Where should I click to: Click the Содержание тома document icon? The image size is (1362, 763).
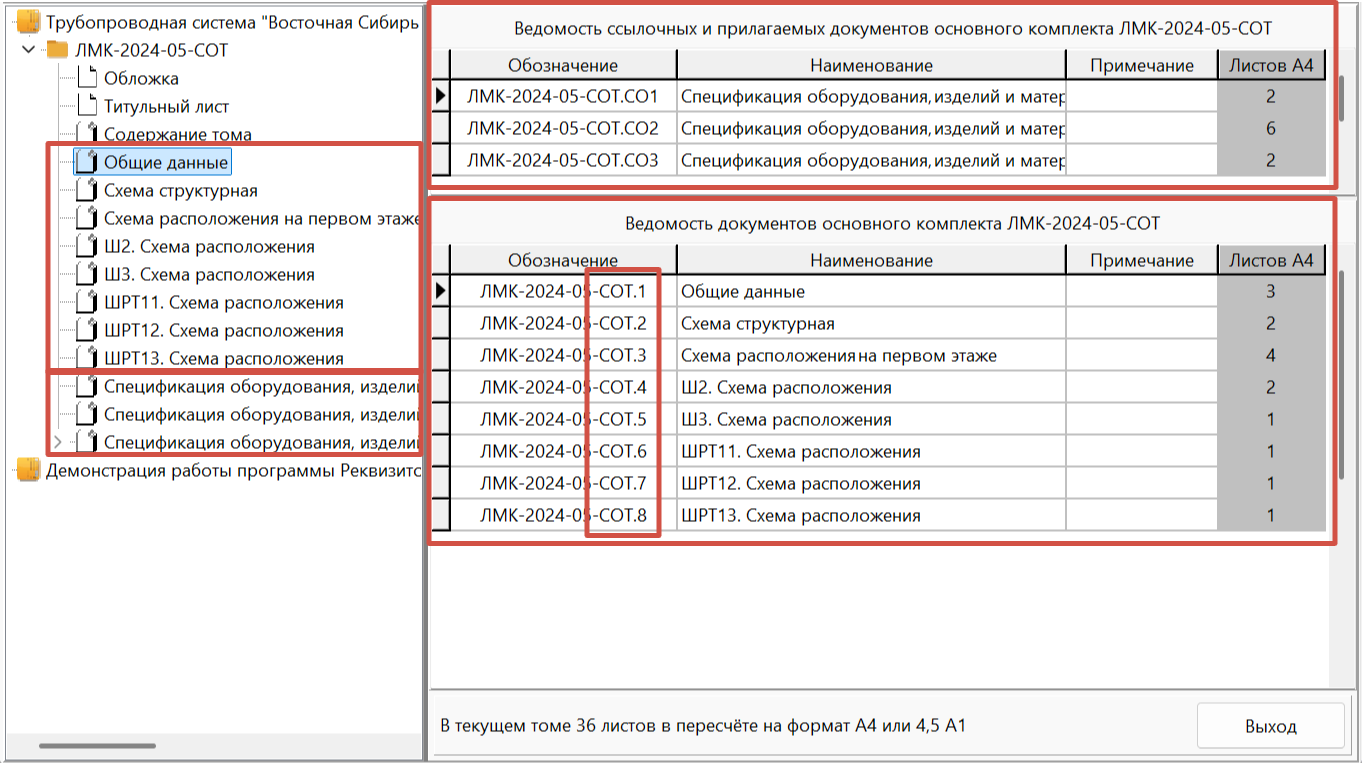click(88, 134)
